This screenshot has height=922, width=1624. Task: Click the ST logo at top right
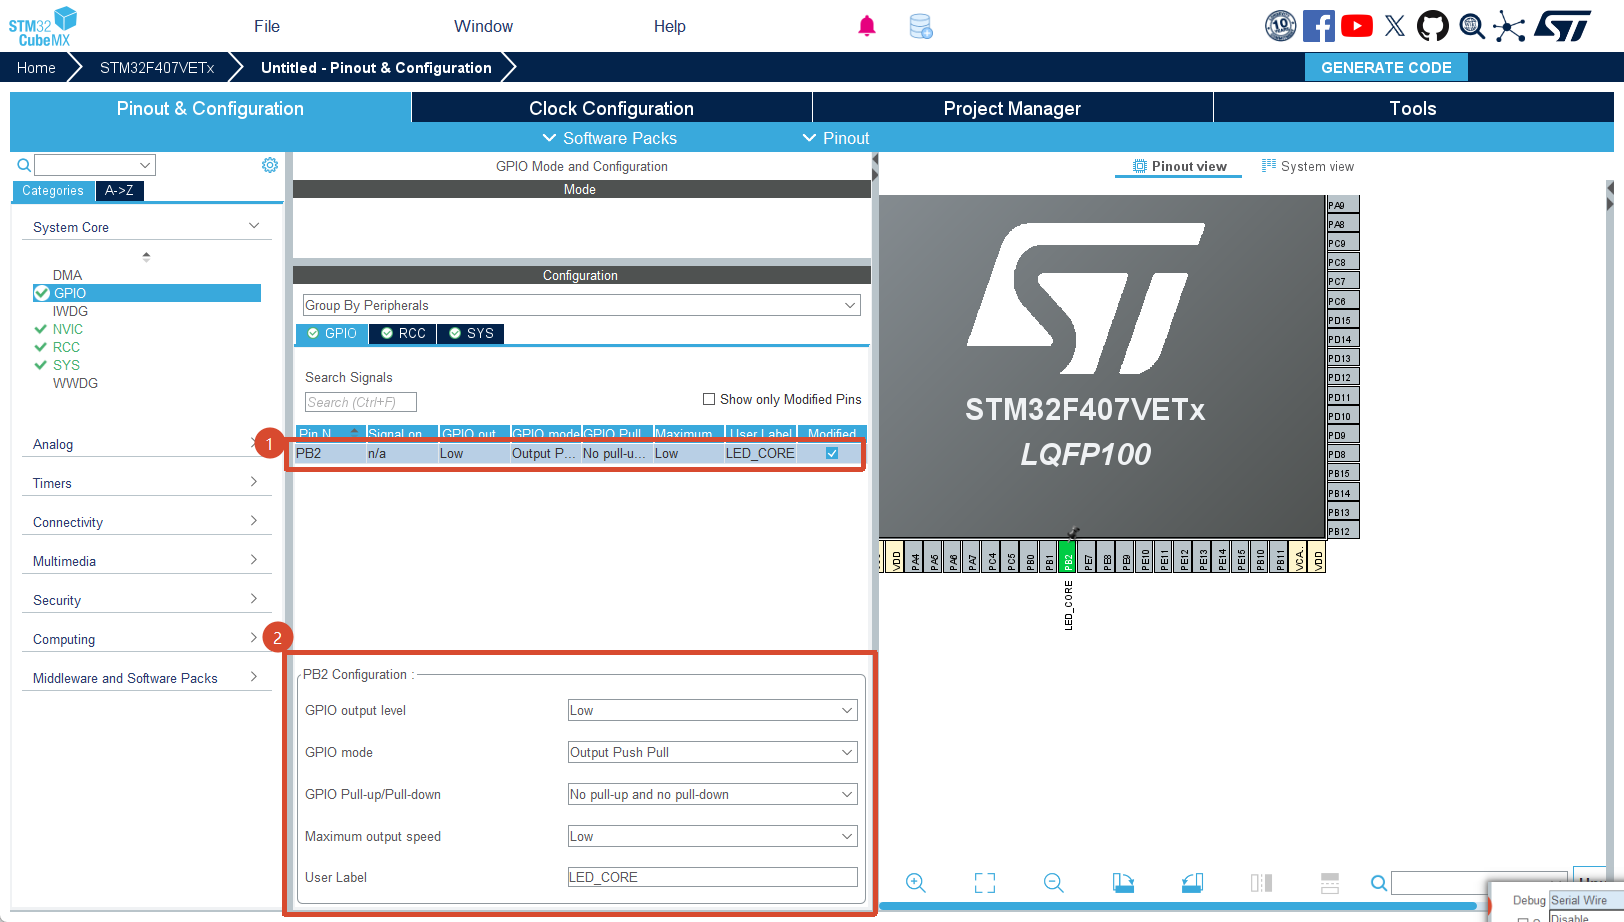coord(1562,26)
